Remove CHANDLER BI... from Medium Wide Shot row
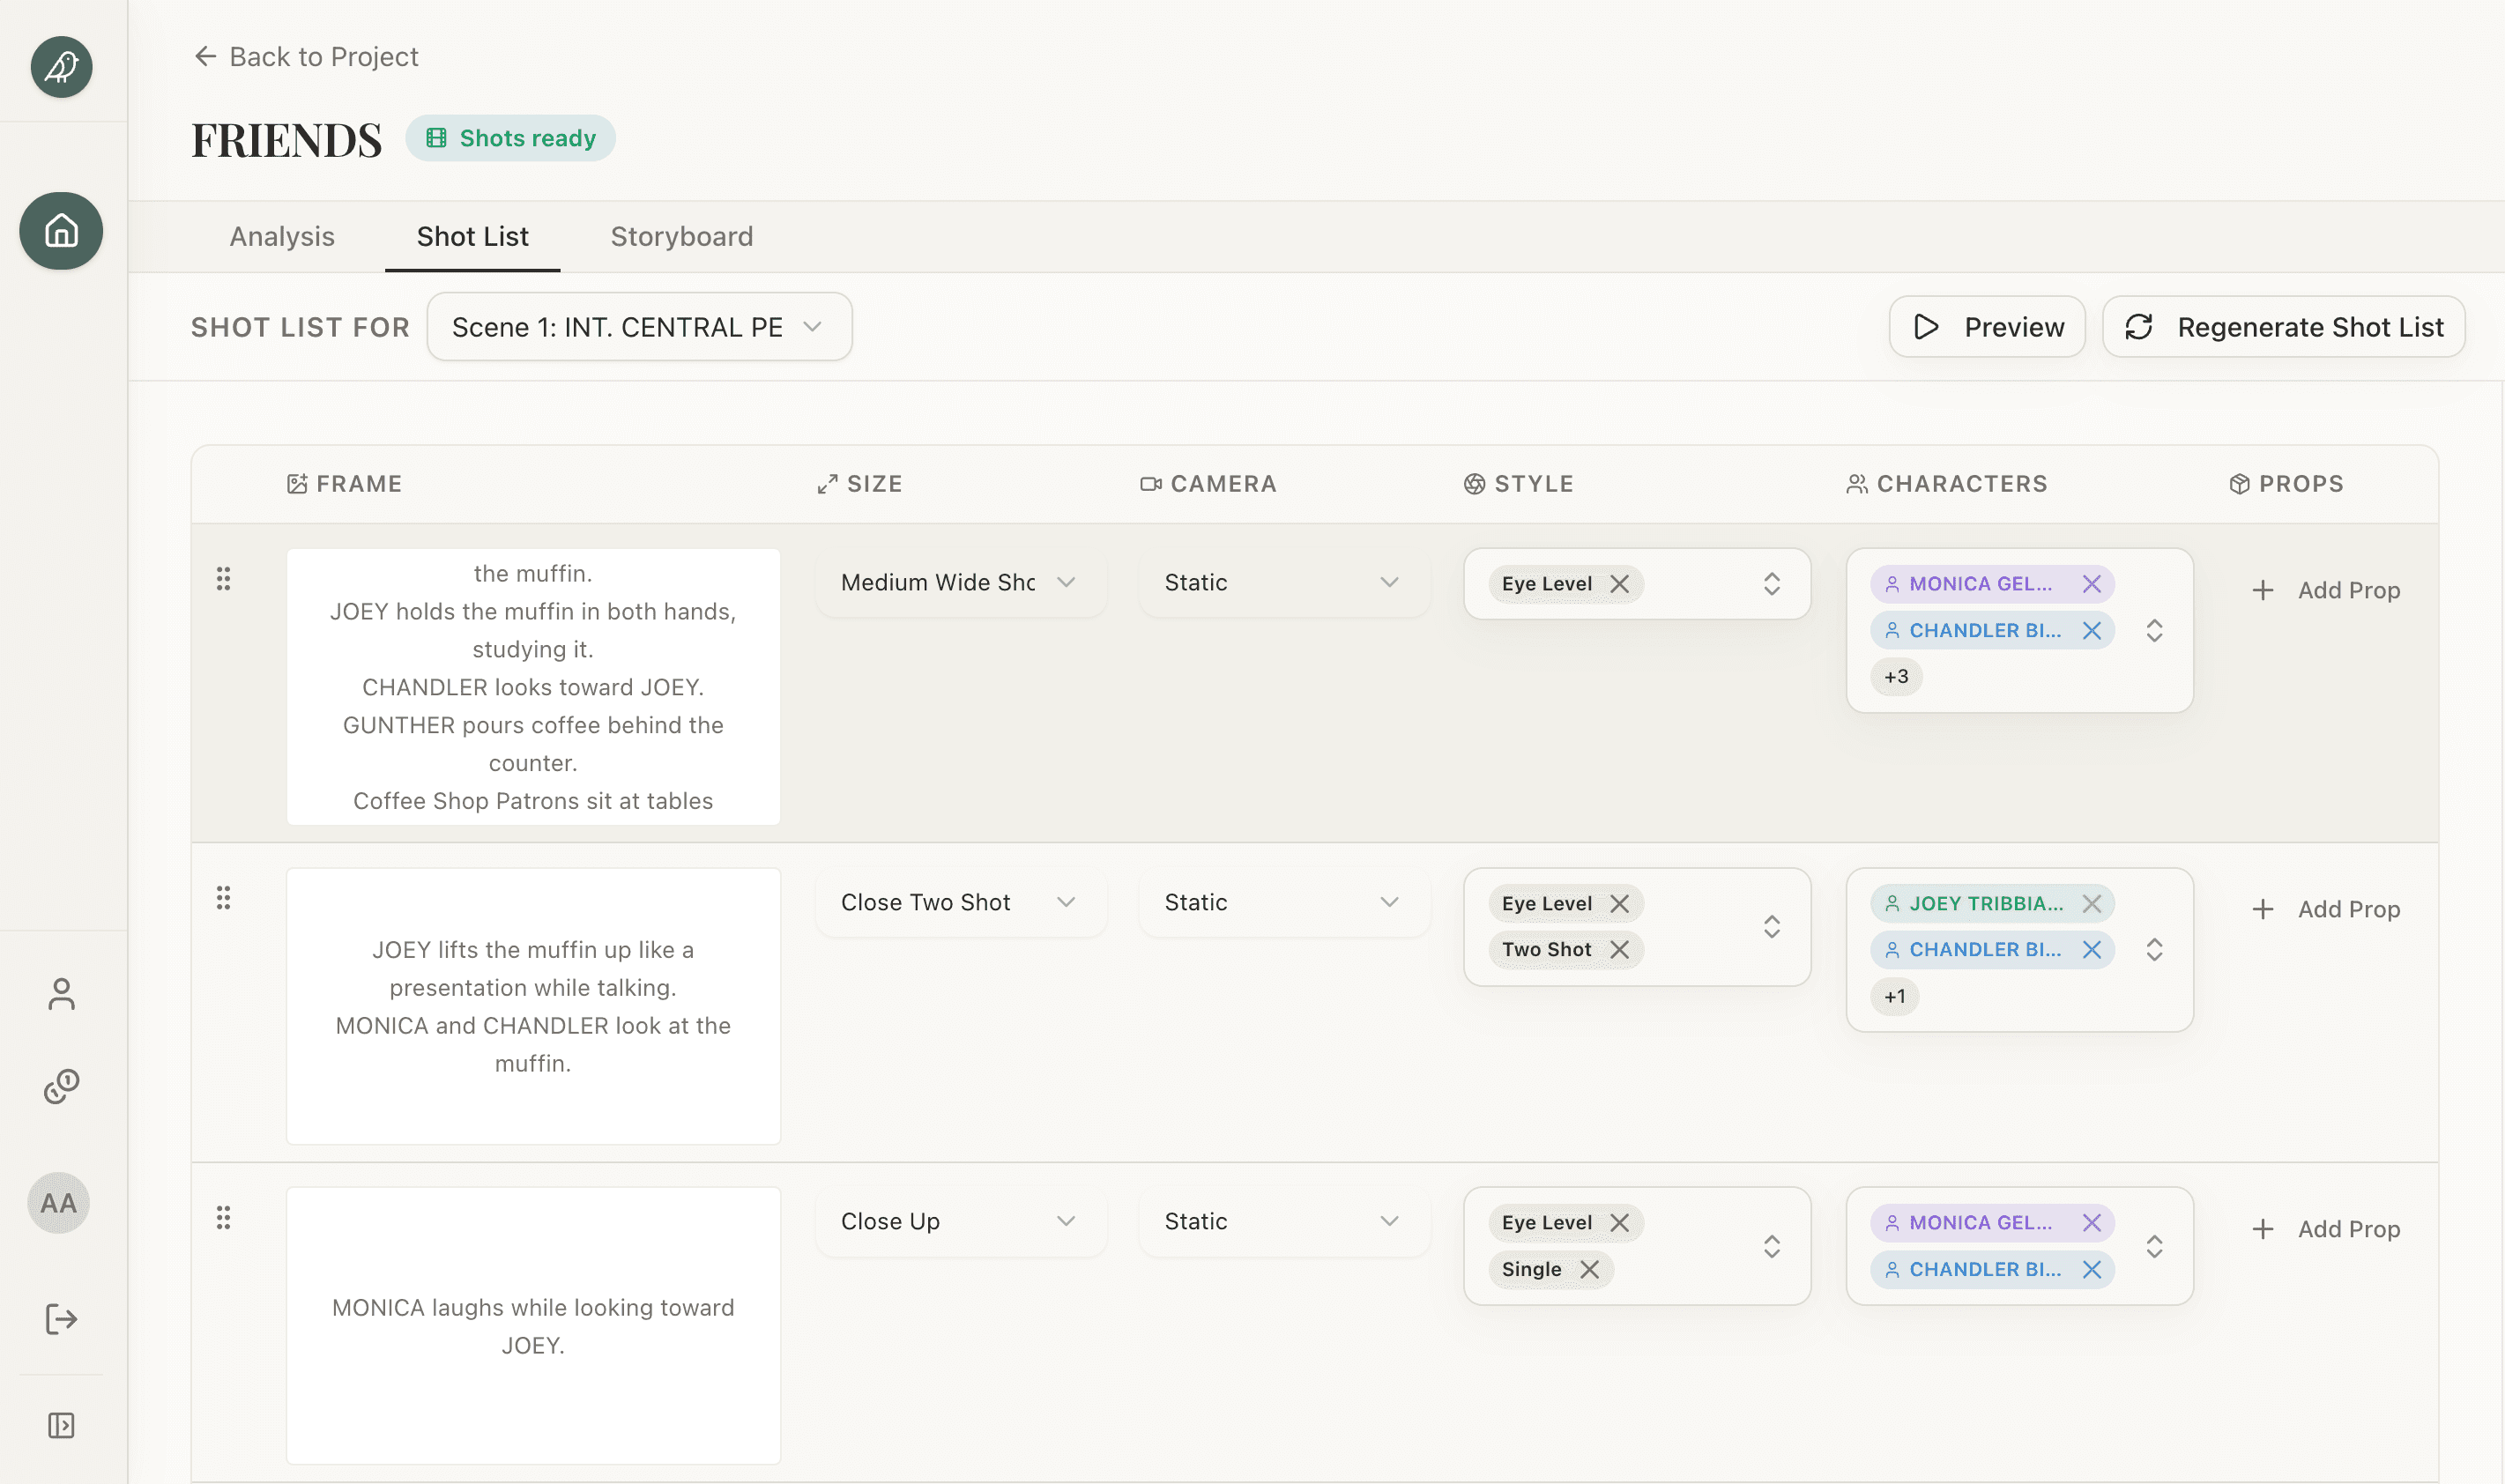This screenshot has width=2505, height=1484. [2092, 631]
